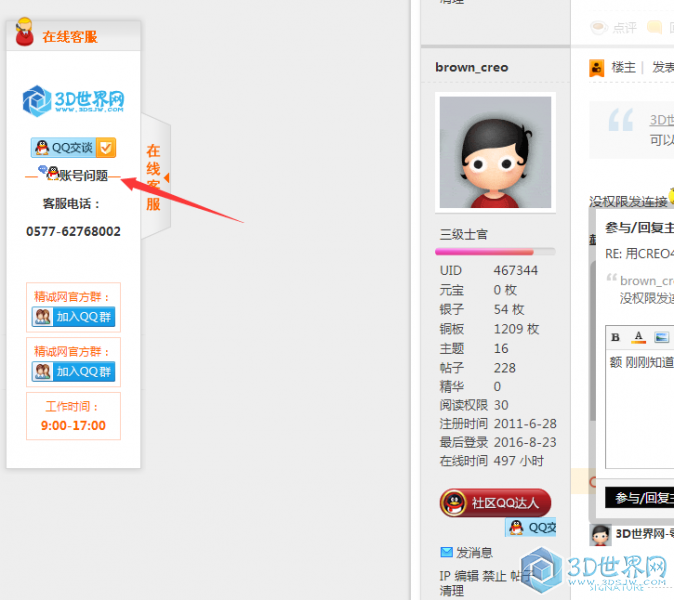This screenshot has height=600, width=674.
Task: Join the second 精诚网官方群 via 加入QQ群
Action: (x=74, y=371)
